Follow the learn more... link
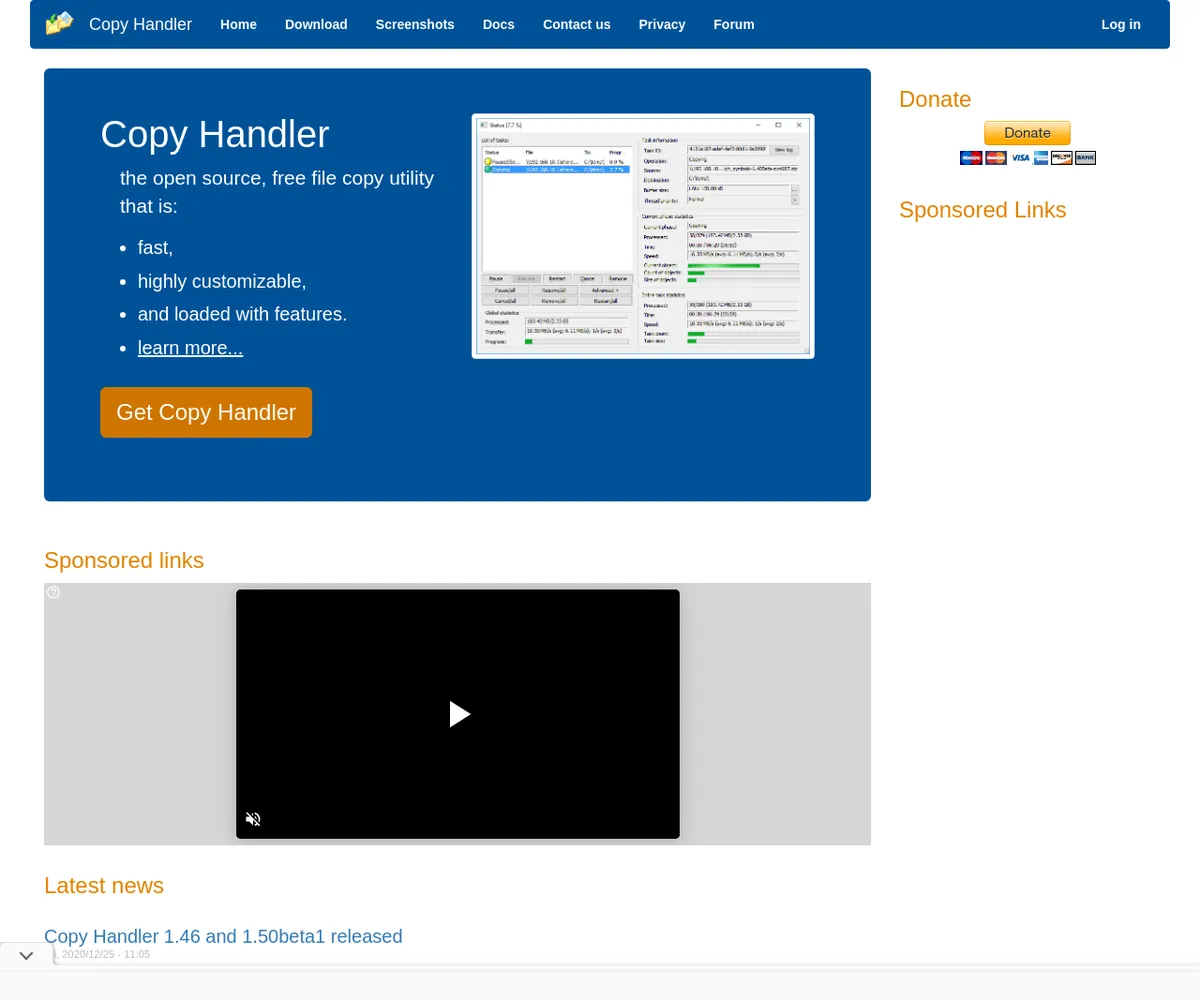Screen dimensions: 1200x1000 (190, 348)
